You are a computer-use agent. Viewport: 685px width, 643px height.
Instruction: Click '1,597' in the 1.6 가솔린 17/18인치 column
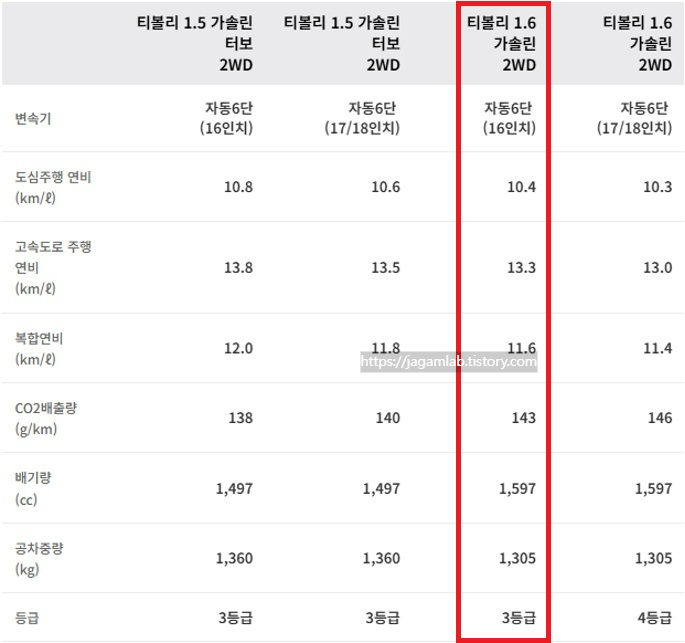(654, 488)
